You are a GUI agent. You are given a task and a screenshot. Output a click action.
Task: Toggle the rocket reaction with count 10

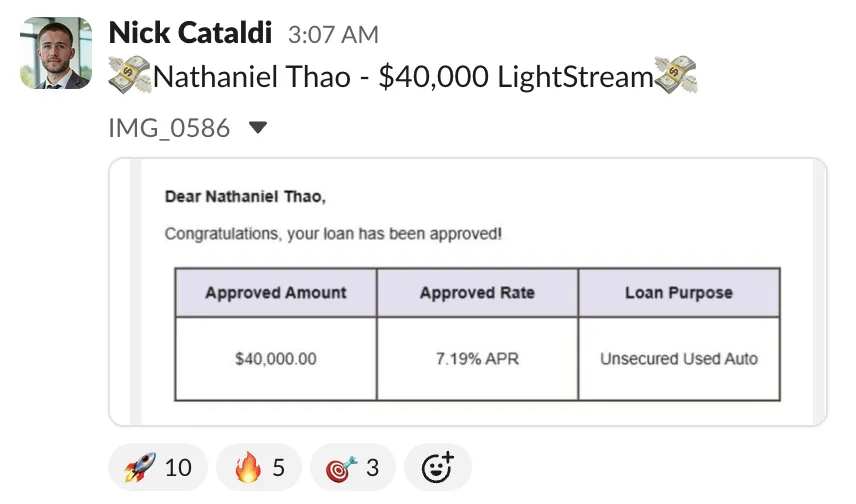(158, 467)
